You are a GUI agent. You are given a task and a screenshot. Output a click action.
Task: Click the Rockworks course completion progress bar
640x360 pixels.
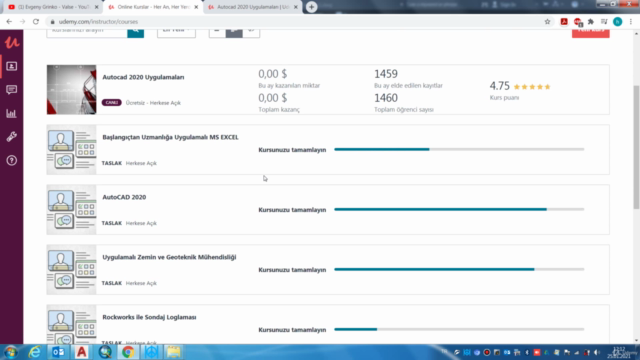[459, 329]
